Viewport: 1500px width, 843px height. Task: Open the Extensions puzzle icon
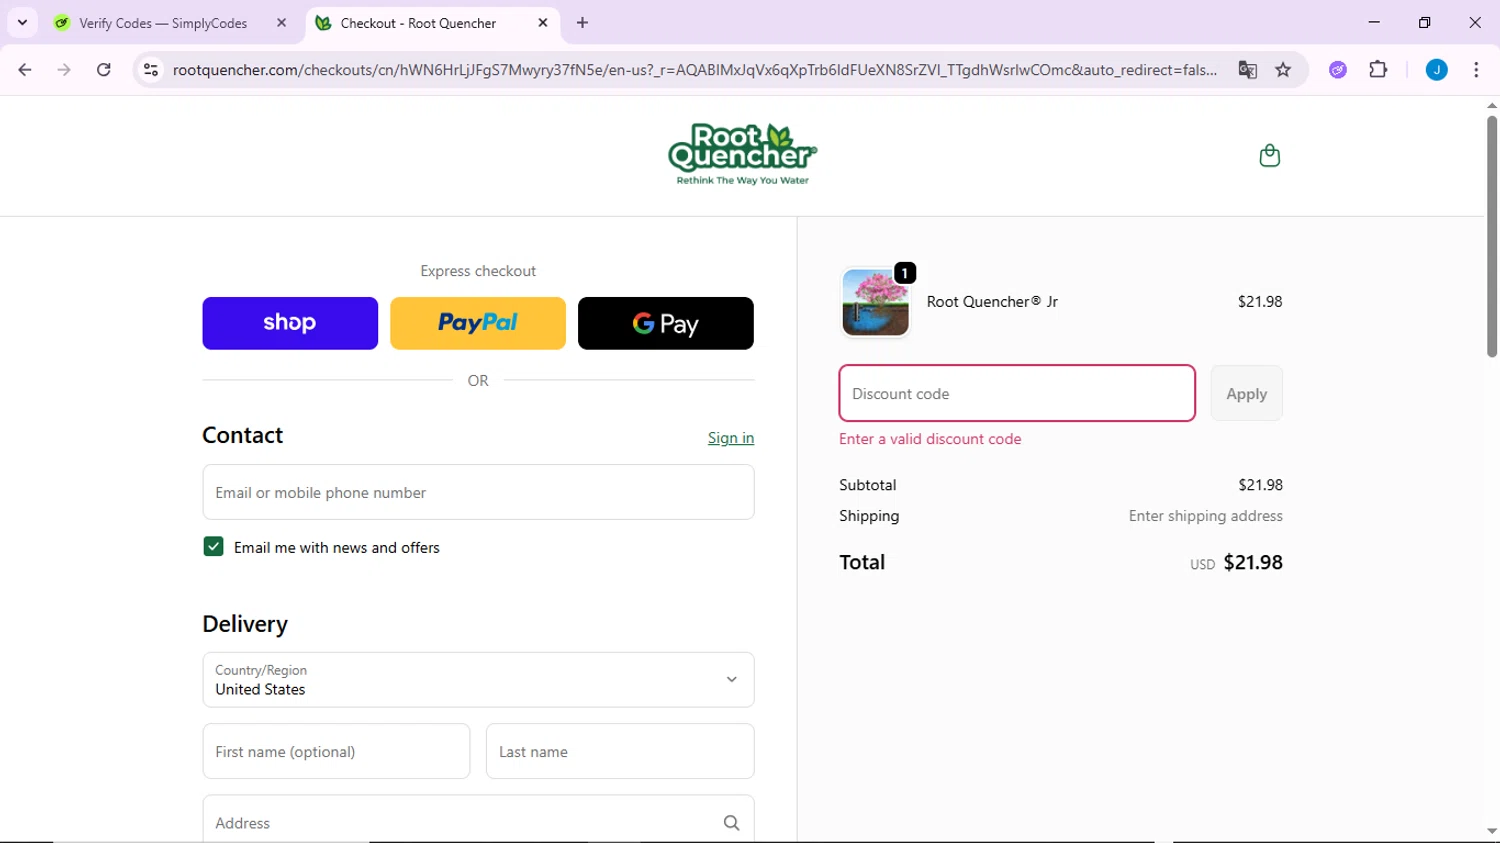point(1378,70)
